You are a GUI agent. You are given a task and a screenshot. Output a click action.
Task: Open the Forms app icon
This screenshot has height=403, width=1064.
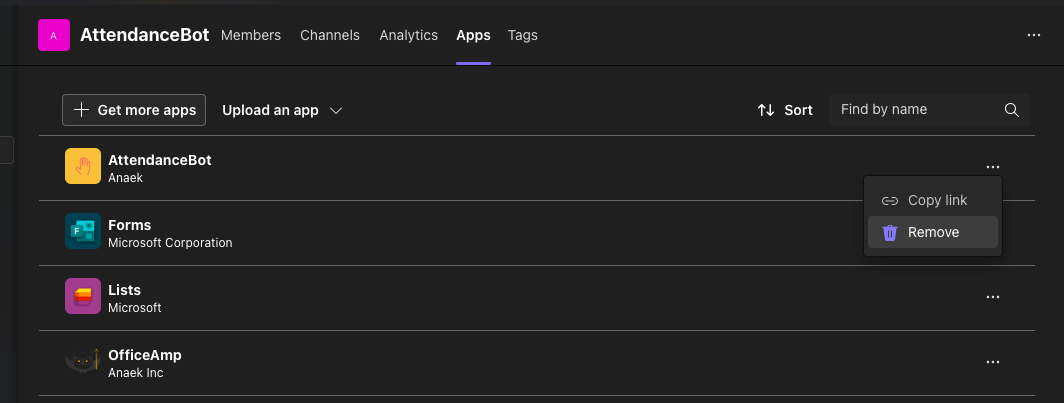pyautogui.click(x=83, y=231)
